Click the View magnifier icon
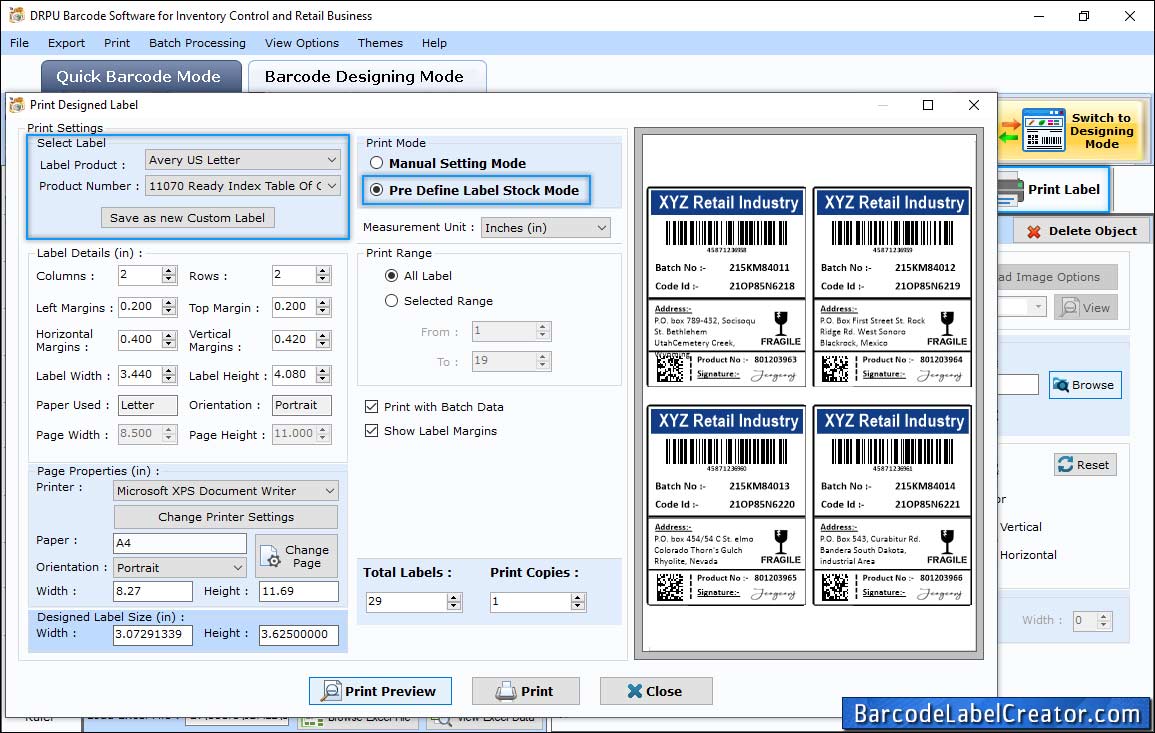 (1070, 308)
